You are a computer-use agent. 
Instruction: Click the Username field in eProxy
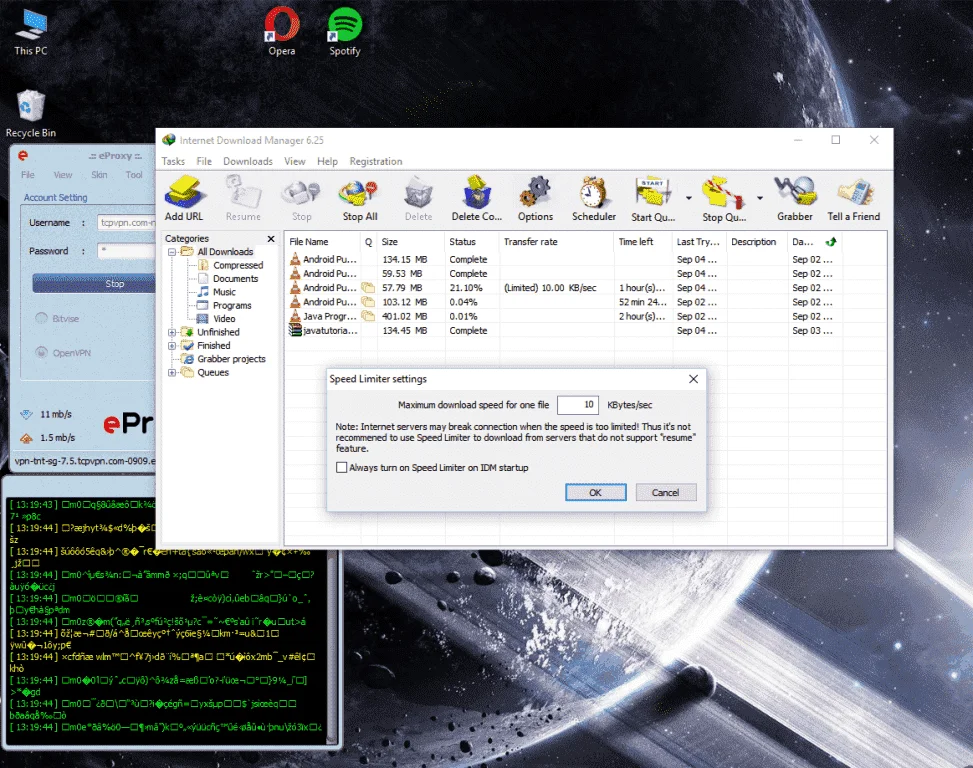click(x=127, y=223)
